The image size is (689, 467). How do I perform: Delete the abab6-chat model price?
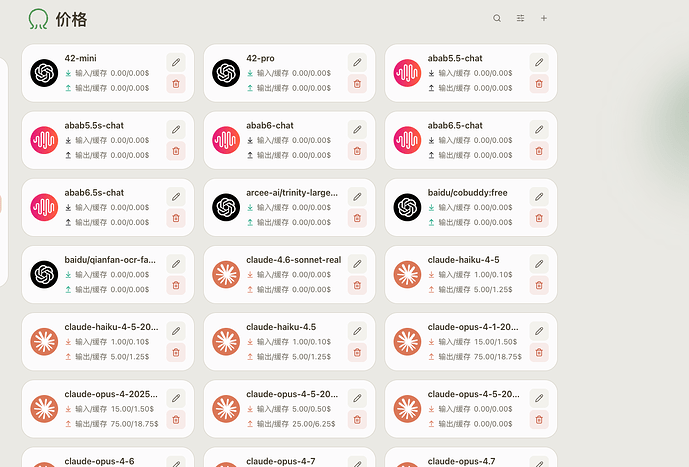357,151
